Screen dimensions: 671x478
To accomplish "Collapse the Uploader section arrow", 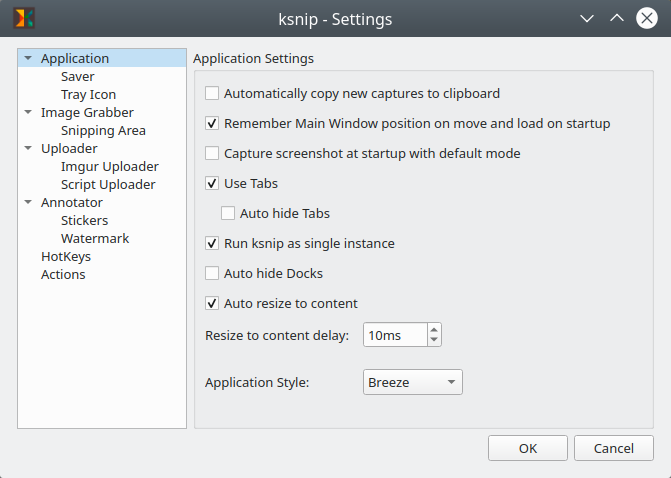I will pos(28,149).
